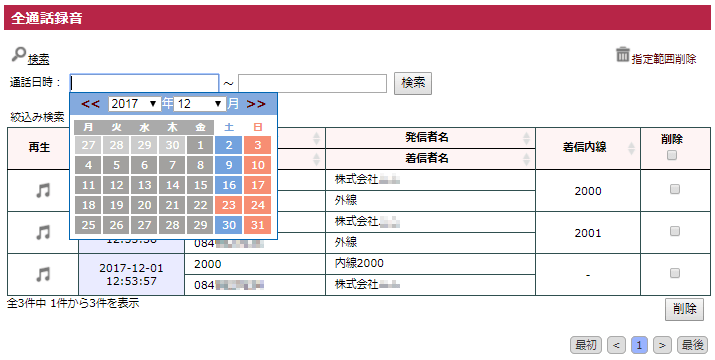
Task: Select December 11 in calendar
Action: [x=88, y=185]
